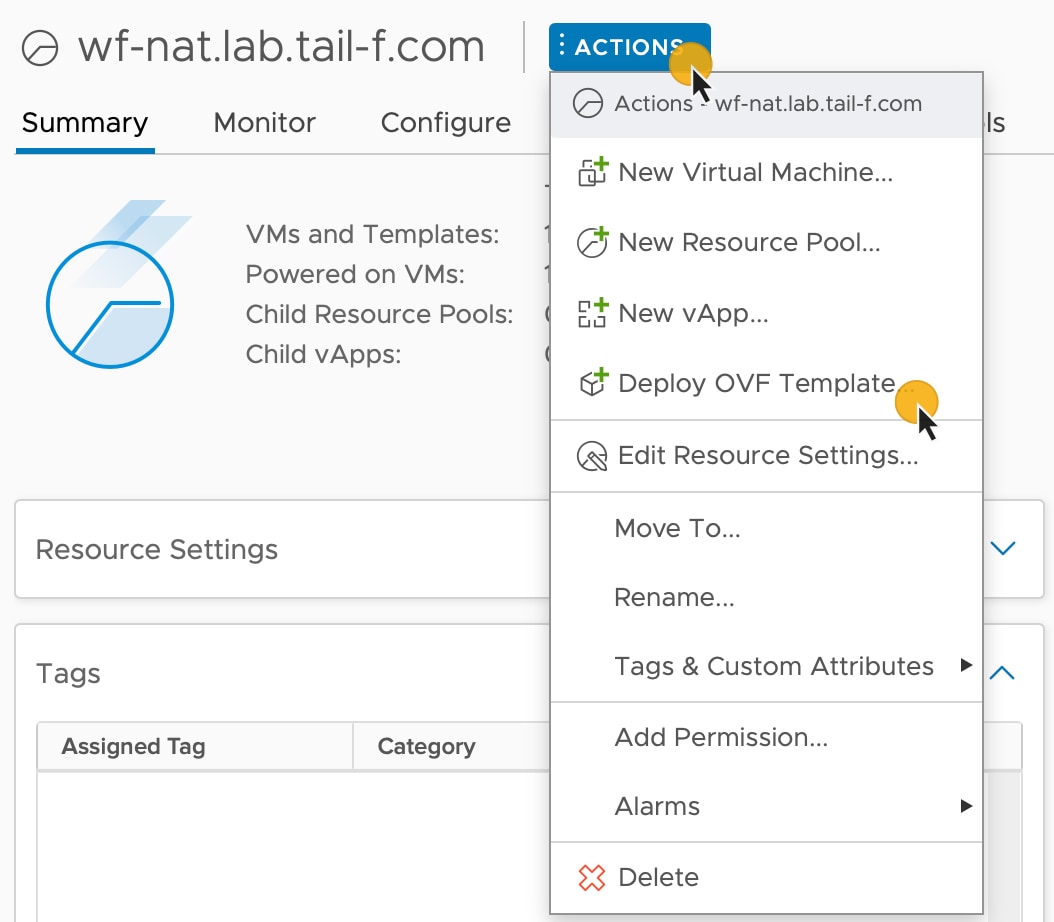Select the Summary tab
The image size is (1054, 922).
[x=85, y=123]
